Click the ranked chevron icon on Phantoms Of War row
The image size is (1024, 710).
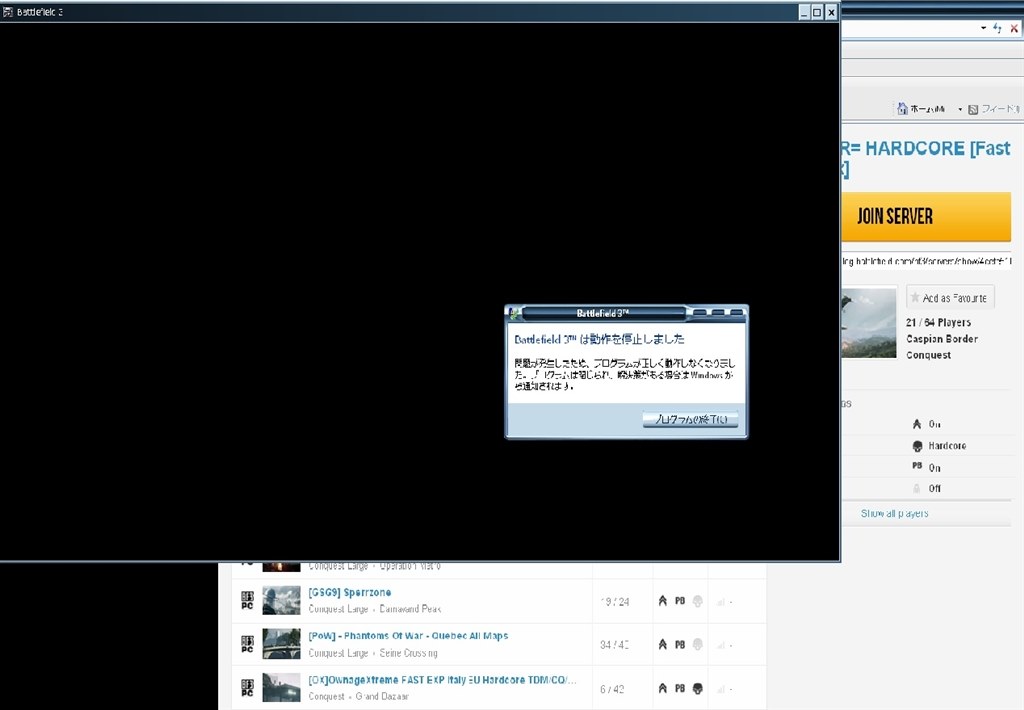[662, 644]
